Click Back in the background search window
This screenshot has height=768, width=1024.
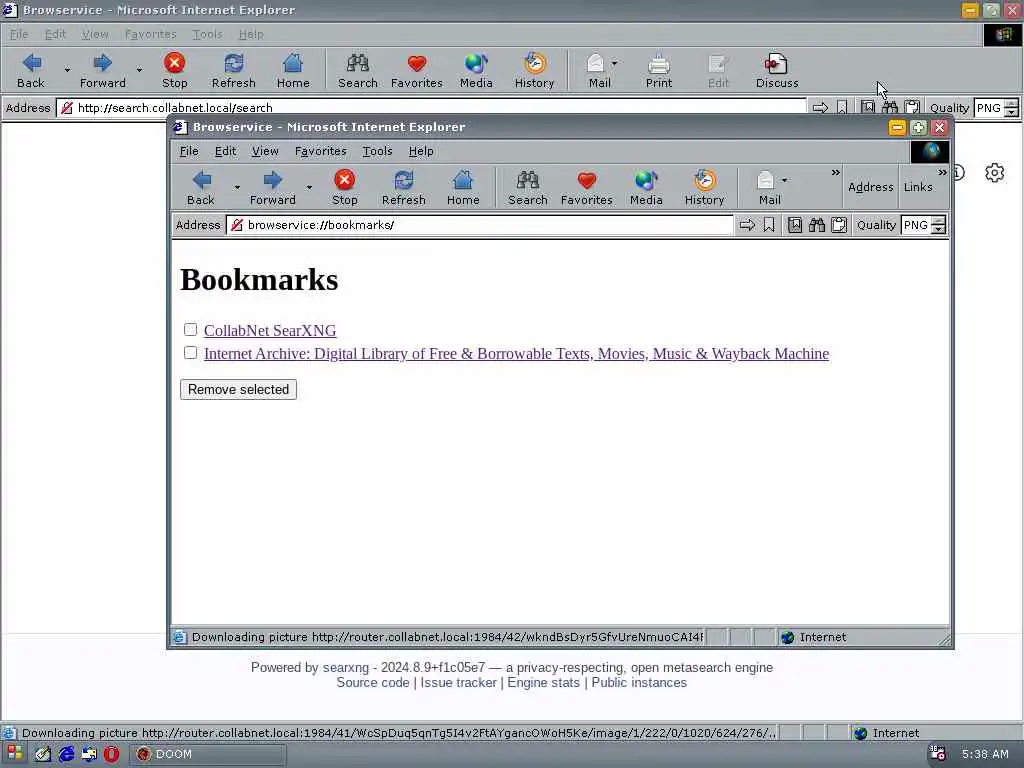(x=31, y=71)
